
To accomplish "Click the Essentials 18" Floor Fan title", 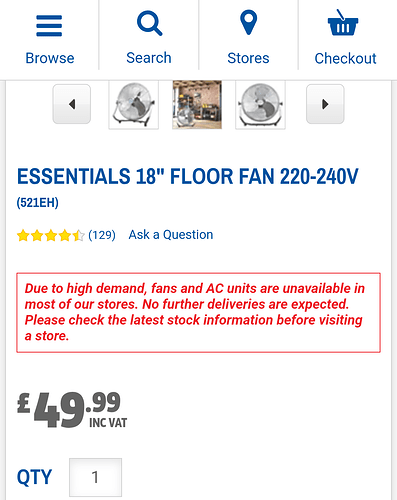I will pos(188,176).
